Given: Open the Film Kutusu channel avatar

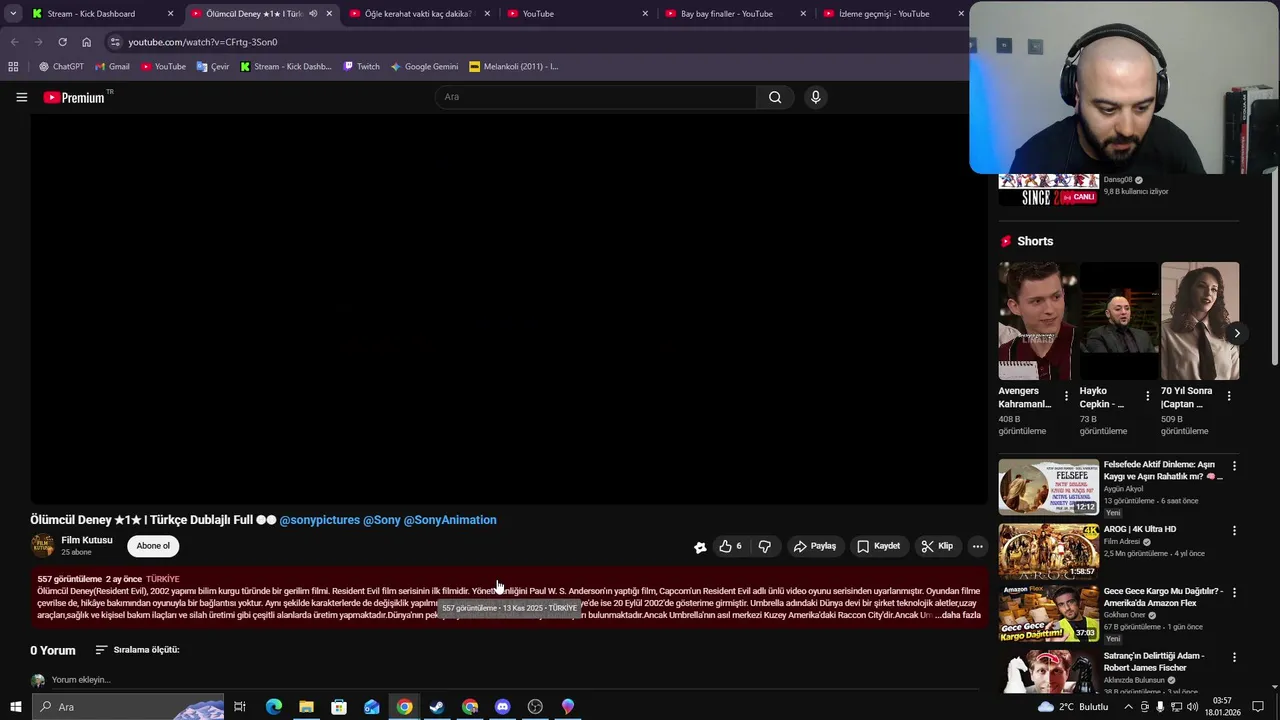Looking at the screenshot, I should coord(42,545).
